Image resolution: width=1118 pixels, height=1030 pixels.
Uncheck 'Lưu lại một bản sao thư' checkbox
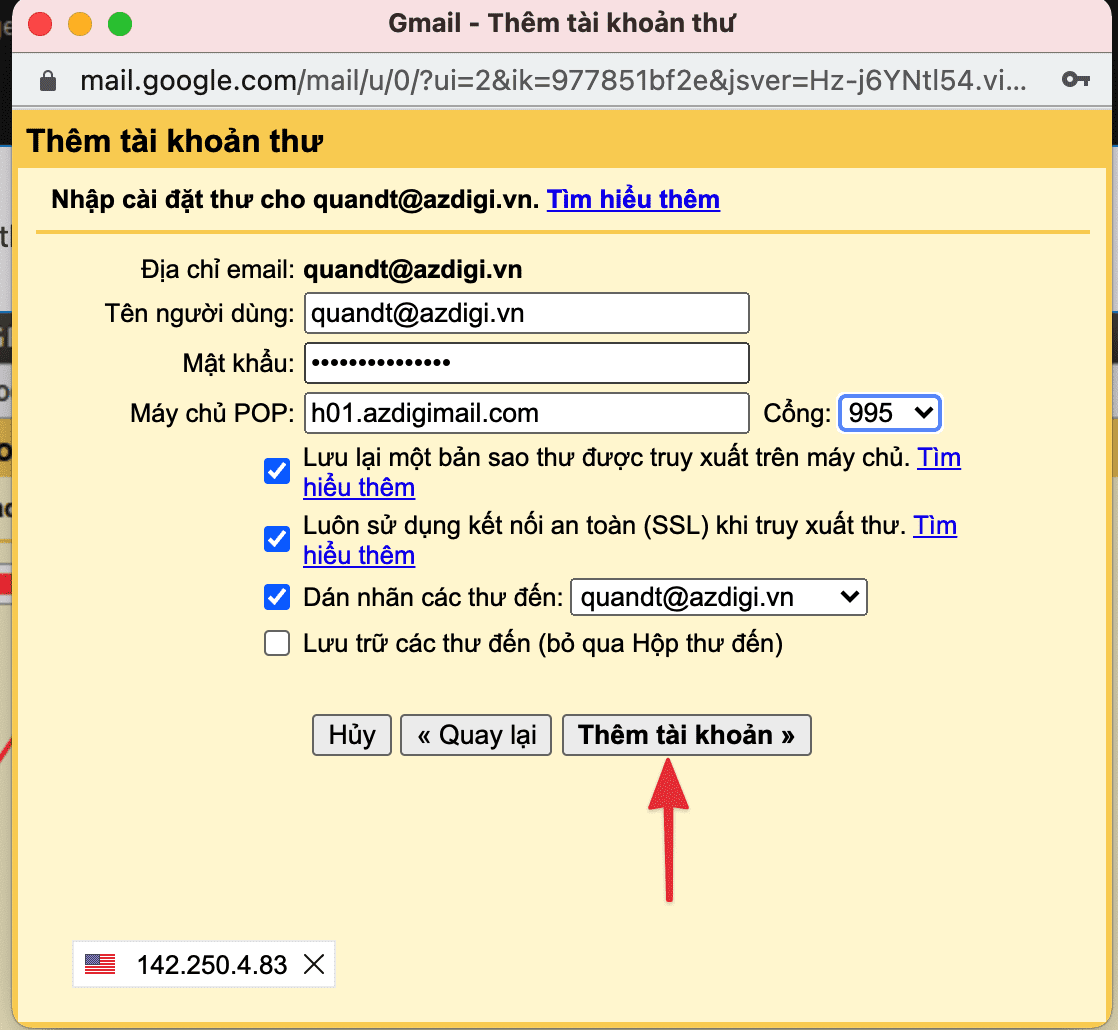(x=277, y=471)
